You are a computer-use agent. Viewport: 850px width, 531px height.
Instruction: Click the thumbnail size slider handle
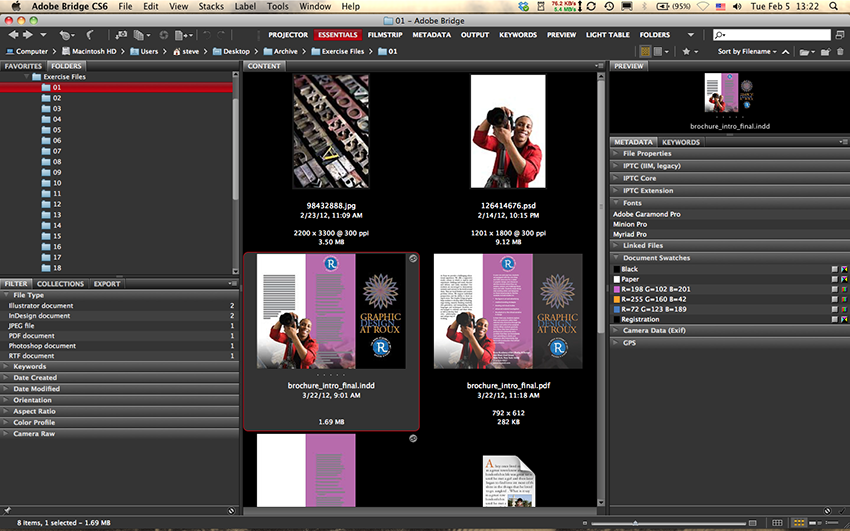(635, 523)
